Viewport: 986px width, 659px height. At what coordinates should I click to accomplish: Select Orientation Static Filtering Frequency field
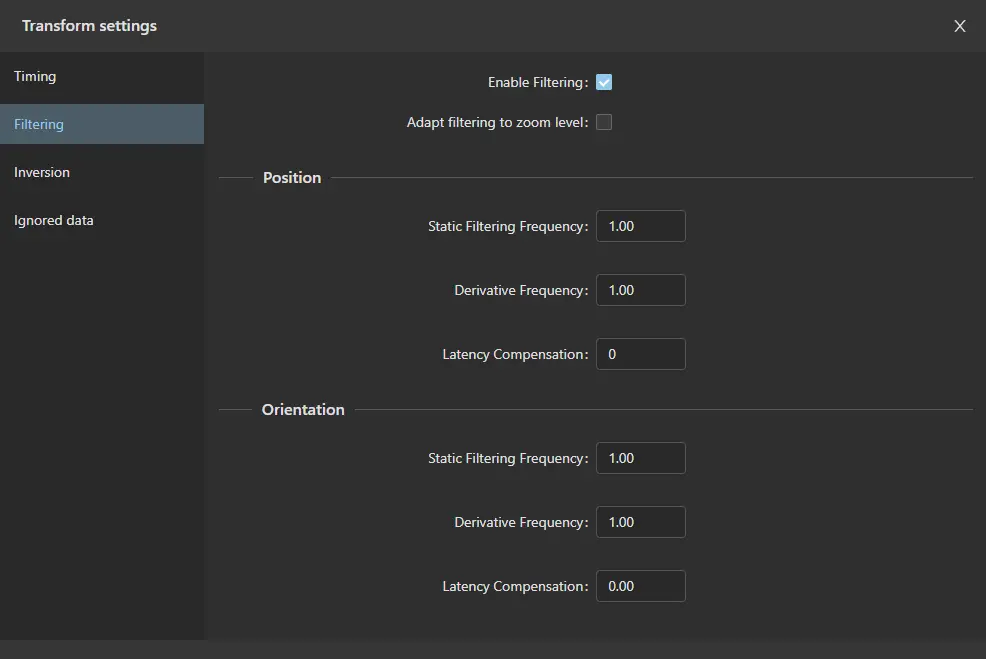point(640,458)
